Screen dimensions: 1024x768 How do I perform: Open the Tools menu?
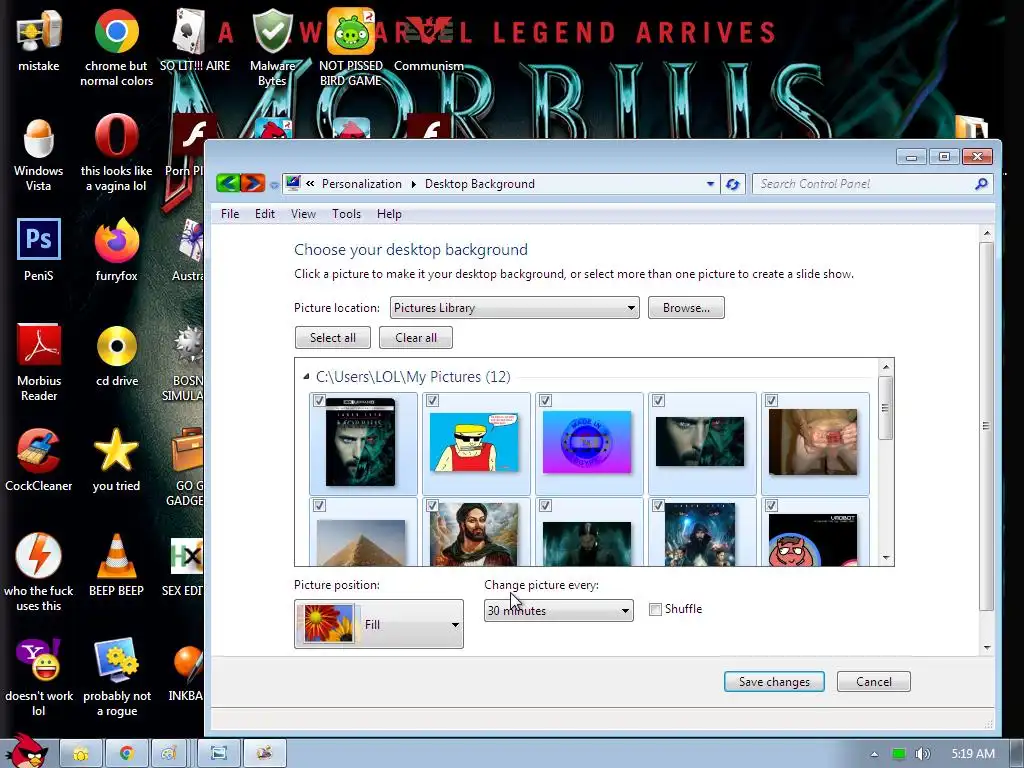[346, 214]
